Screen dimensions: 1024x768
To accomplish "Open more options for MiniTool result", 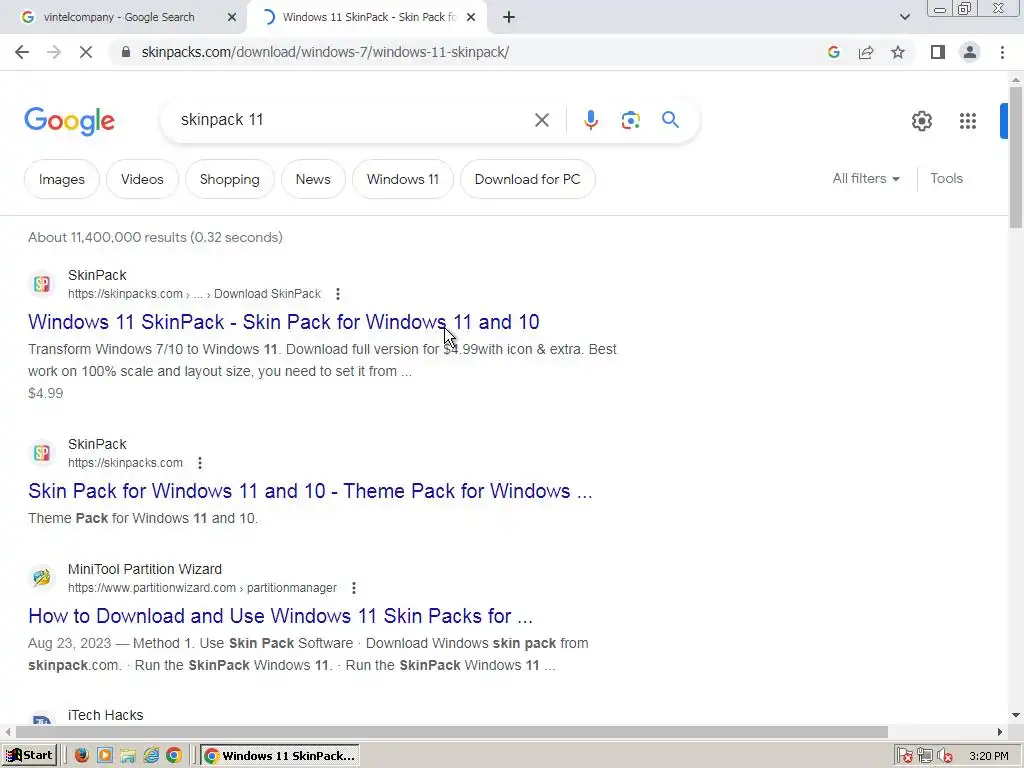I will coord(354,588).
